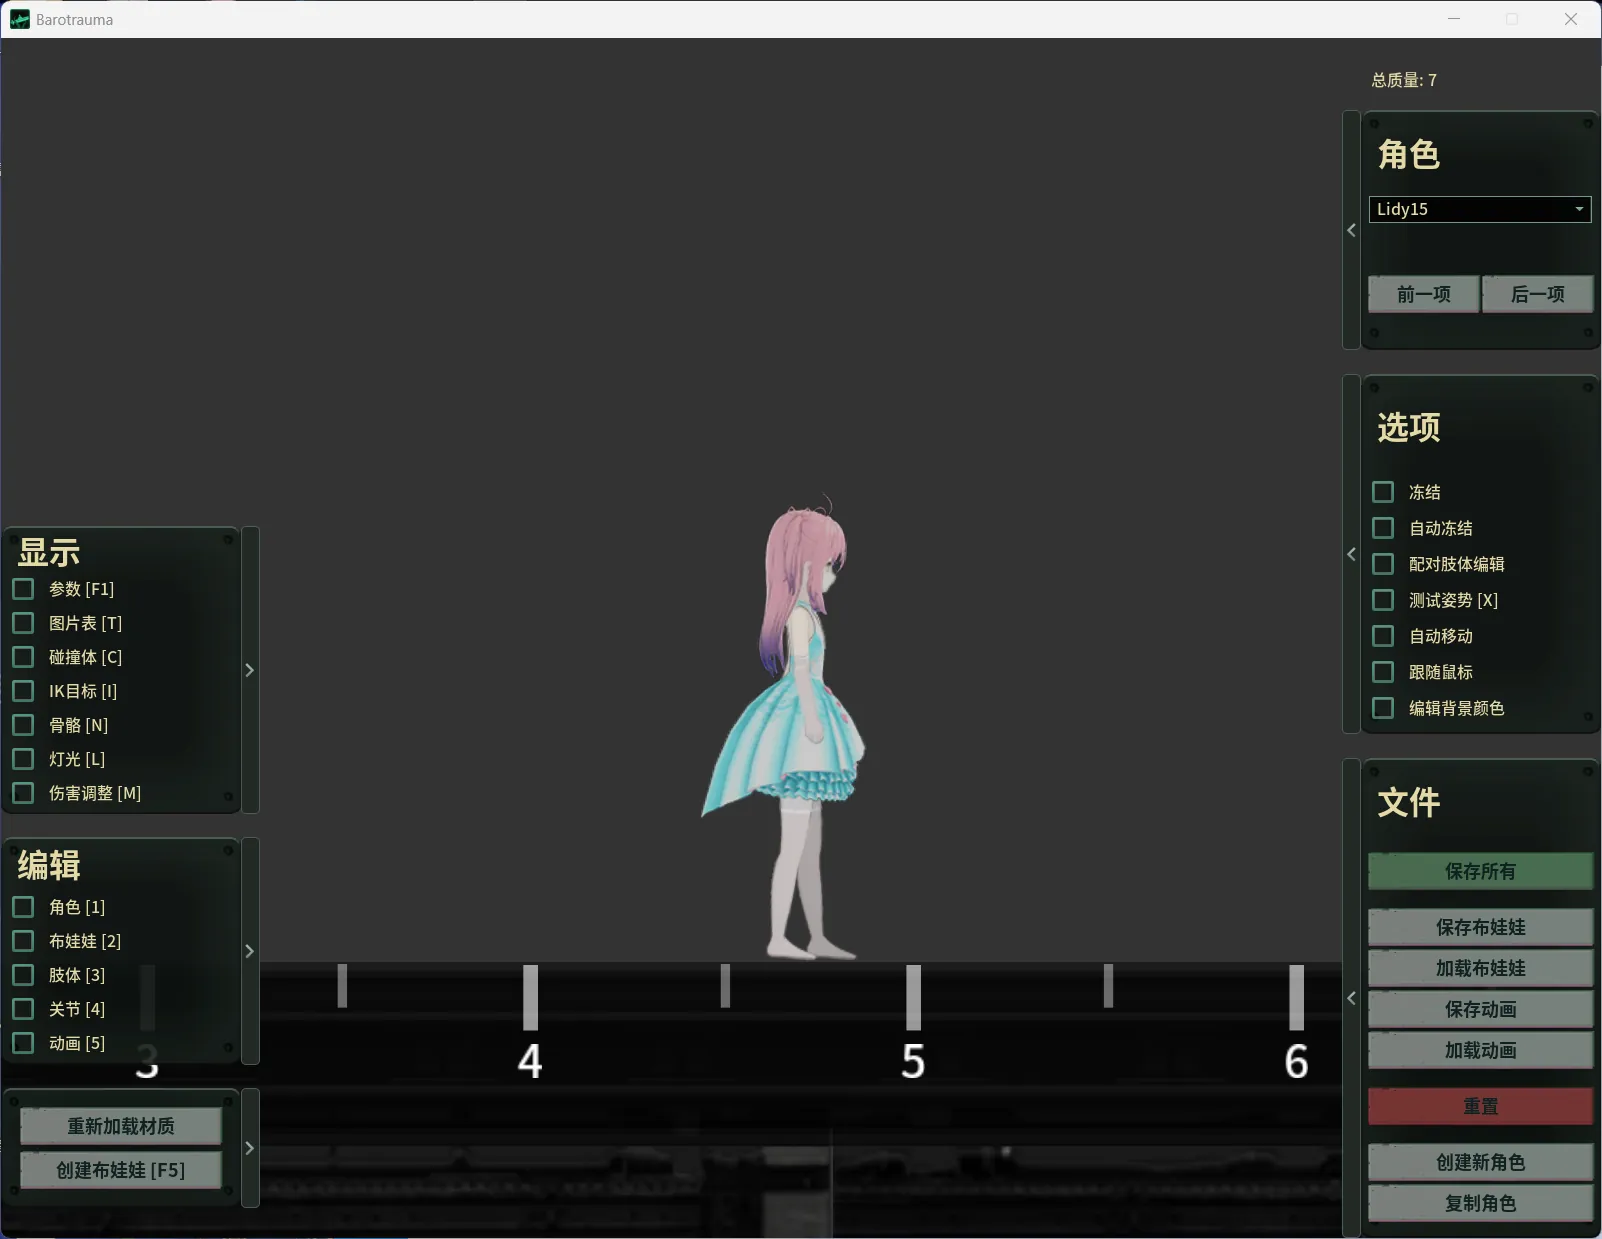The width and height of the screenshot is (1602, 1239).
Task: Enable 骨骼 [N] skeleton display
Action: pos(23,725)
